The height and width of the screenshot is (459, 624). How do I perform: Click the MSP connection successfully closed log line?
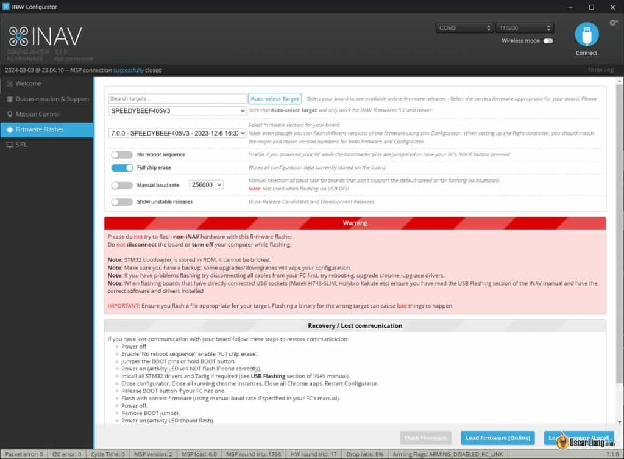click(83, 70)
